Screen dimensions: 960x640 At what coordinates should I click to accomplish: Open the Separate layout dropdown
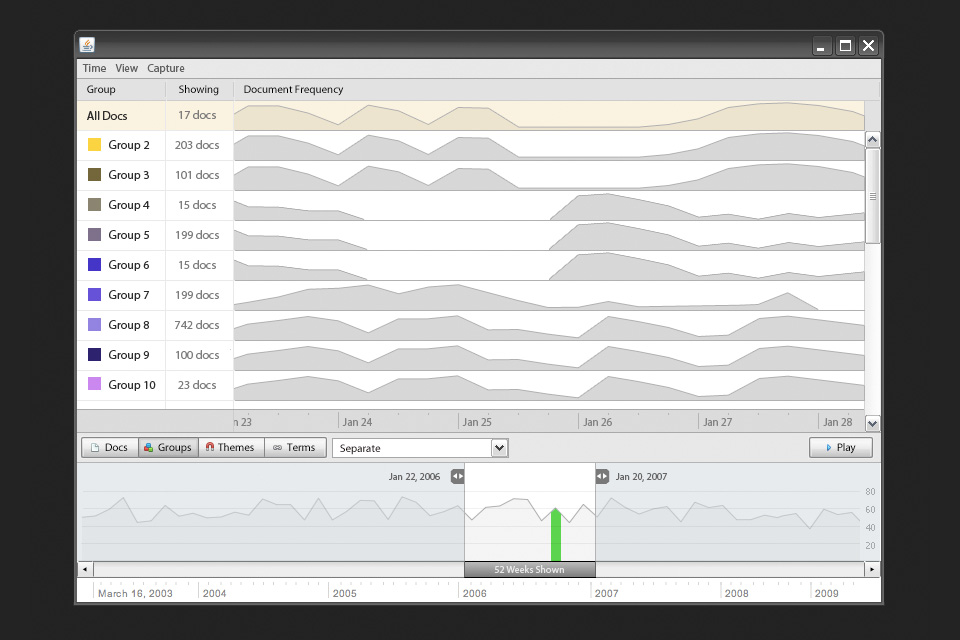coord(420,448)
